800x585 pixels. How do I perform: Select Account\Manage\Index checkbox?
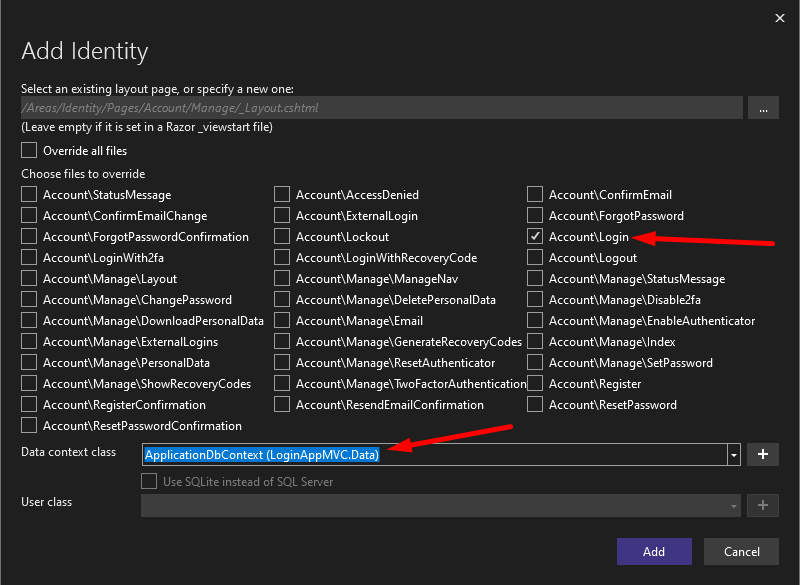(x=536, y=342)
